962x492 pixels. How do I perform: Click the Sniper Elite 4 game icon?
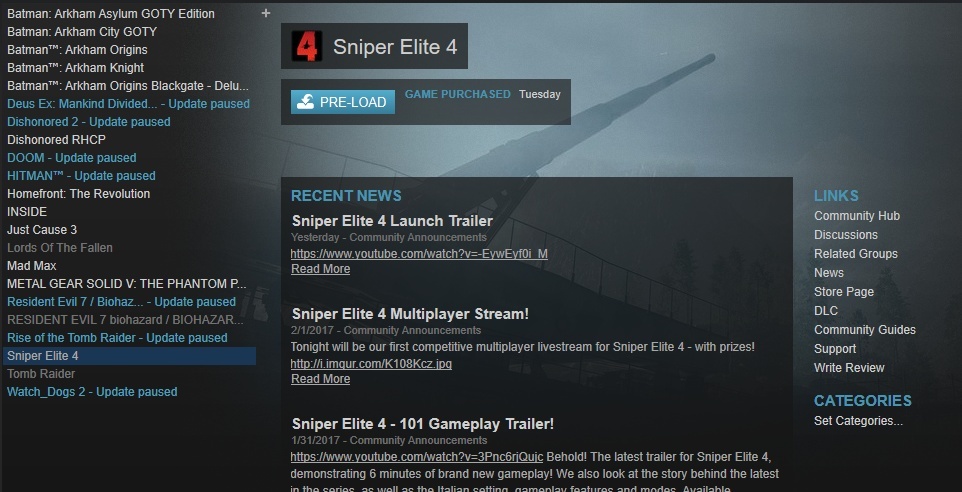[x=306, y=46]
